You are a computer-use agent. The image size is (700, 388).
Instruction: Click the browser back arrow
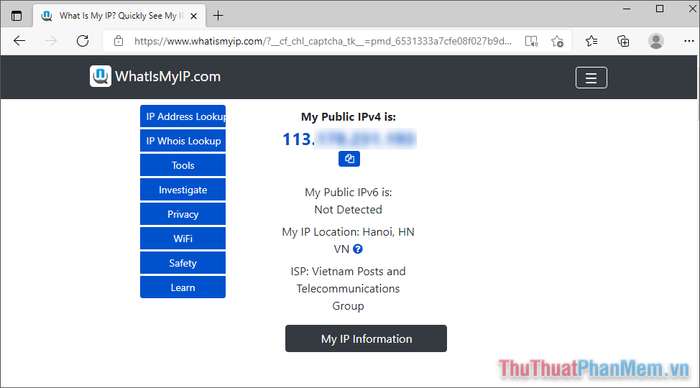pos(19,41)
